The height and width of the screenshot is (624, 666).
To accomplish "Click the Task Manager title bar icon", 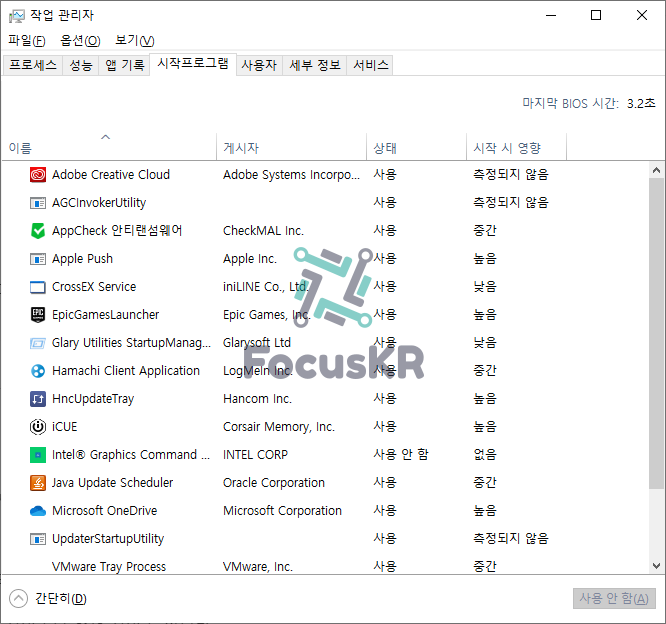I will tap(17, 16).
